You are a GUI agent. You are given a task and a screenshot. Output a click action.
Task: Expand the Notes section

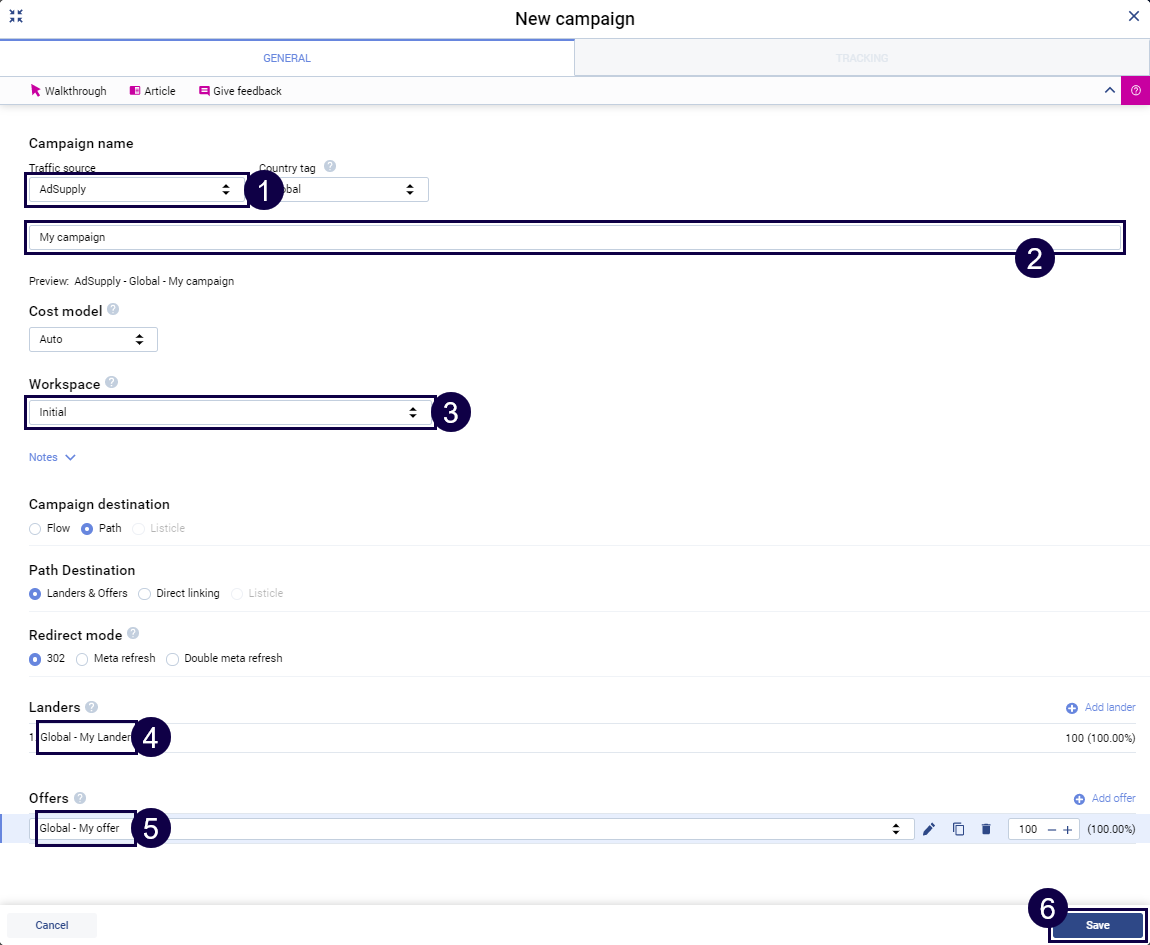coord(51,457)
